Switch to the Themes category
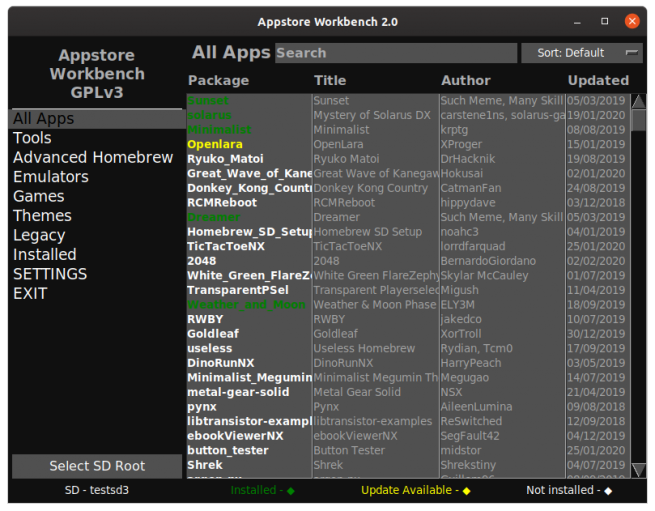Viewport: 655px width, 511px height. click(42, 216)
